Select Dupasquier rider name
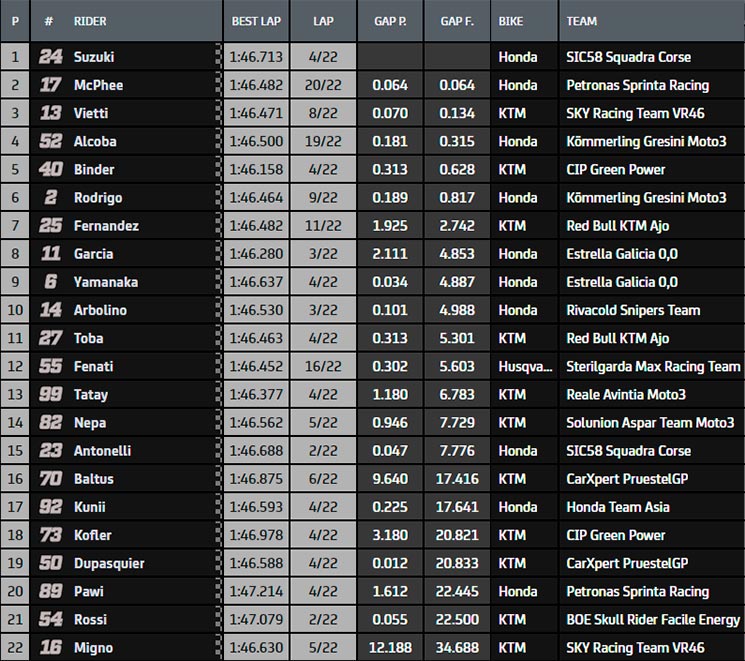This screenshot has height=661, width=745. (109, 564)
